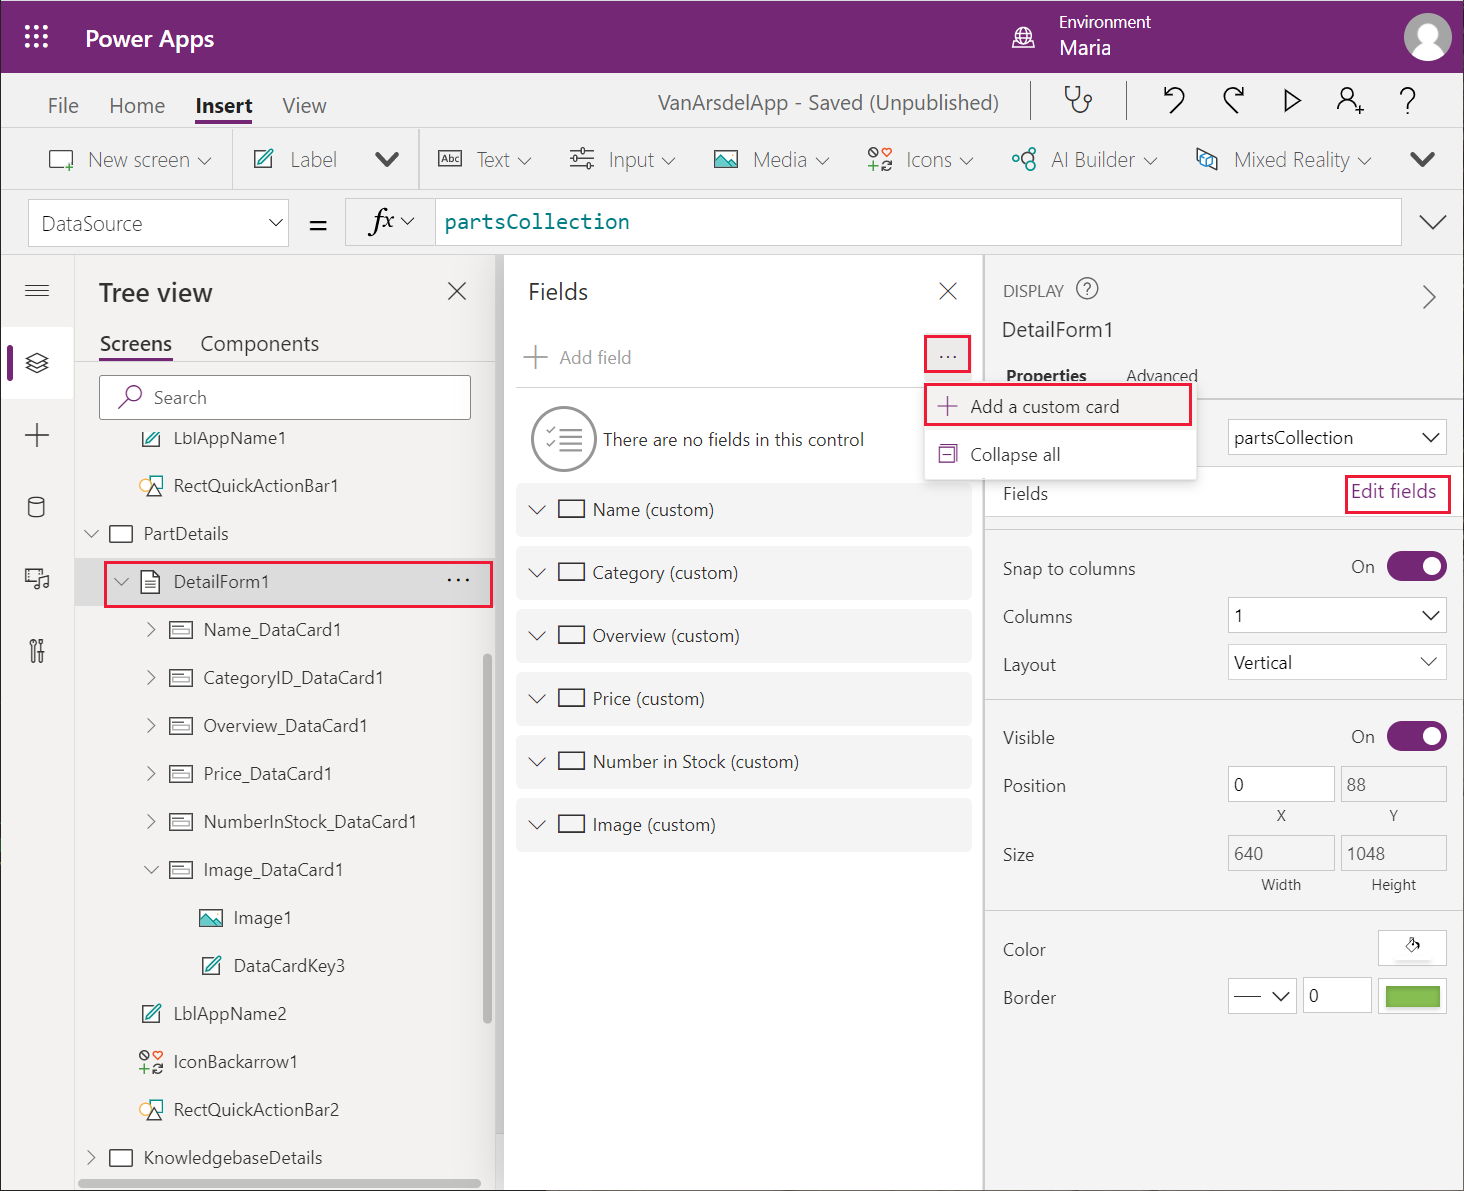This screenshot has width=1464, height=1191.
Task: Open the Columns dropdown
Action: point(1337,616)
